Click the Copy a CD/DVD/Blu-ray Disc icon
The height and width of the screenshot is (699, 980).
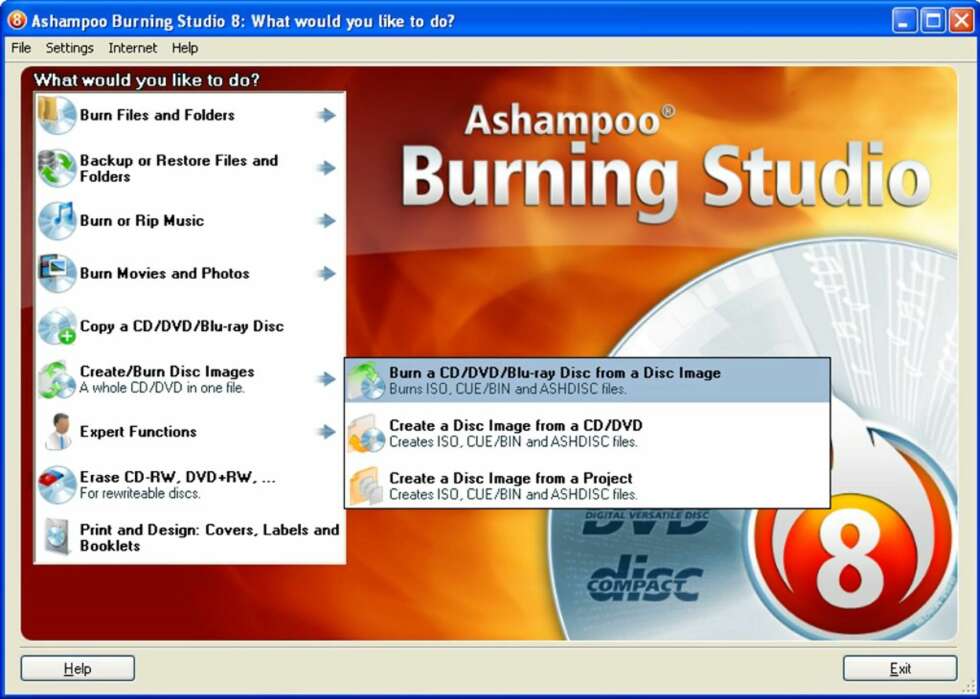tap(56, 326)
